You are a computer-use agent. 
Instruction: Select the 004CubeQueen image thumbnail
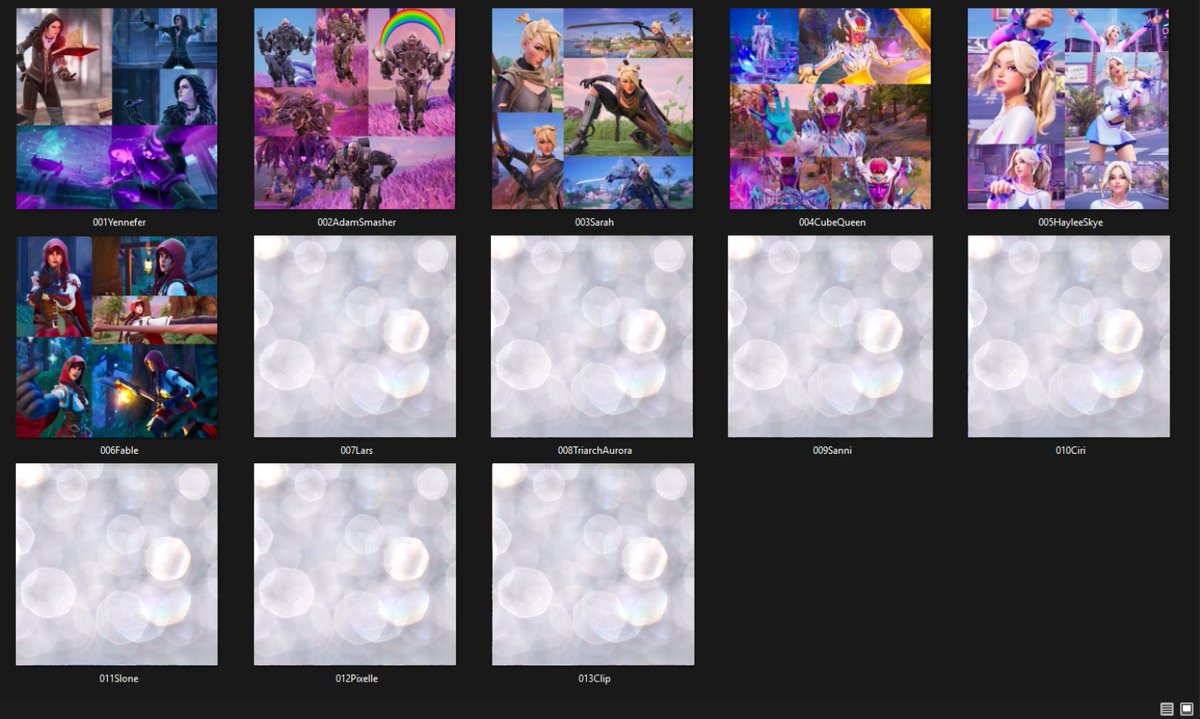pyautogui.click(x=831, y=109)
